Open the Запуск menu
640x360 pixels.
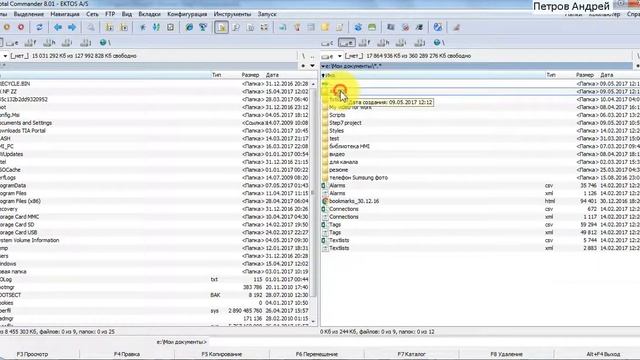coord(267,14)
